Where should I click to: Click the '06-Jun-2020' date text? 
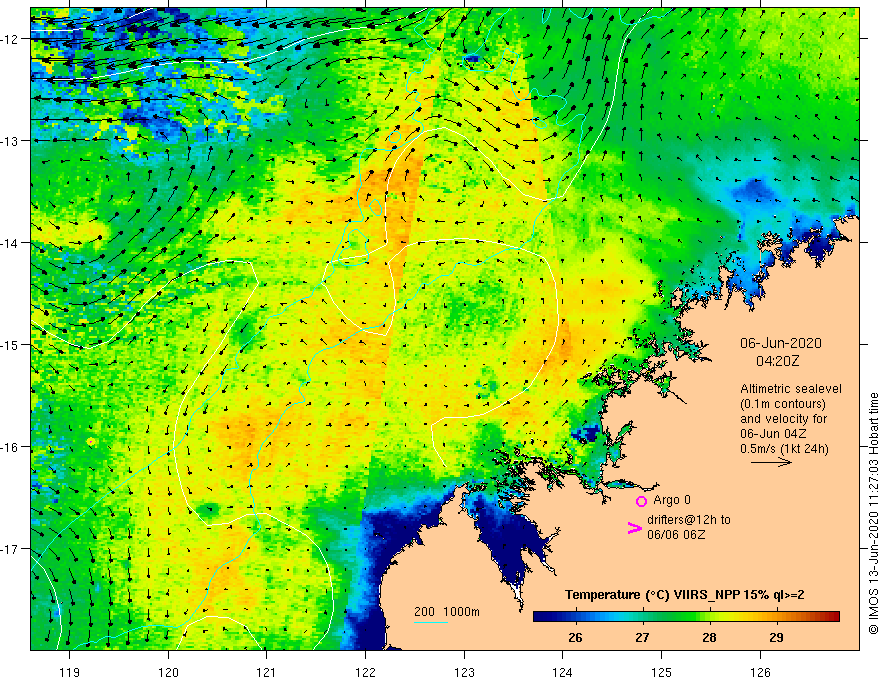point(780,343)
